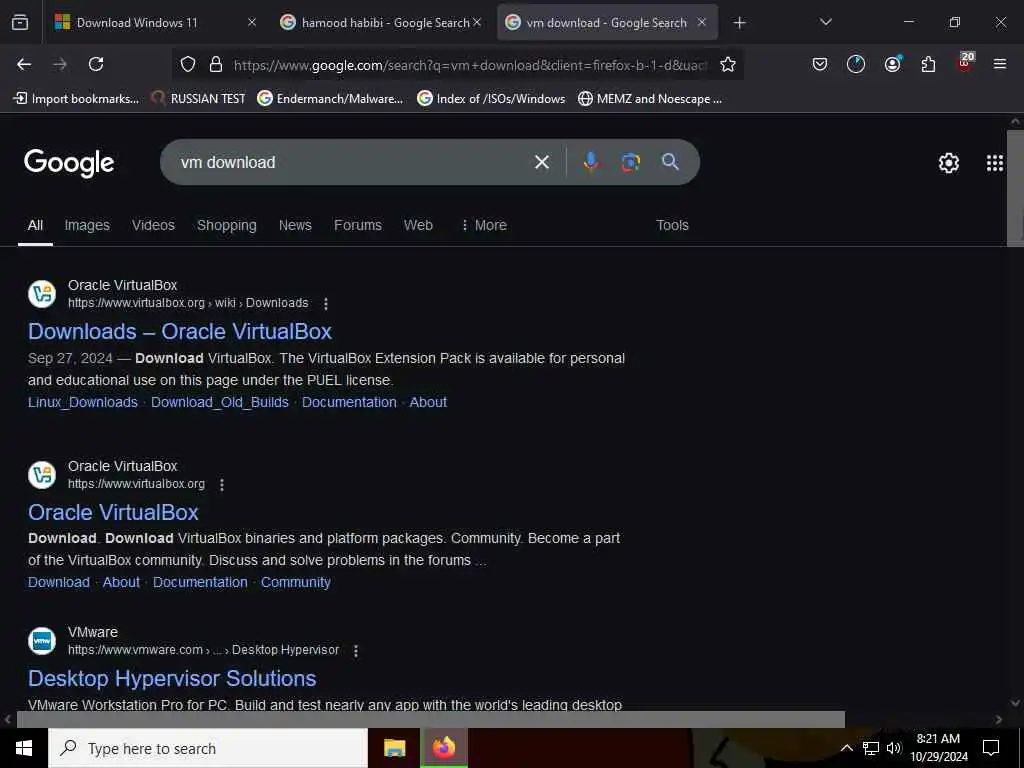Open the circular gauge extension icon
Viewport: 1024px width, 768px height.
coord(856,64)
